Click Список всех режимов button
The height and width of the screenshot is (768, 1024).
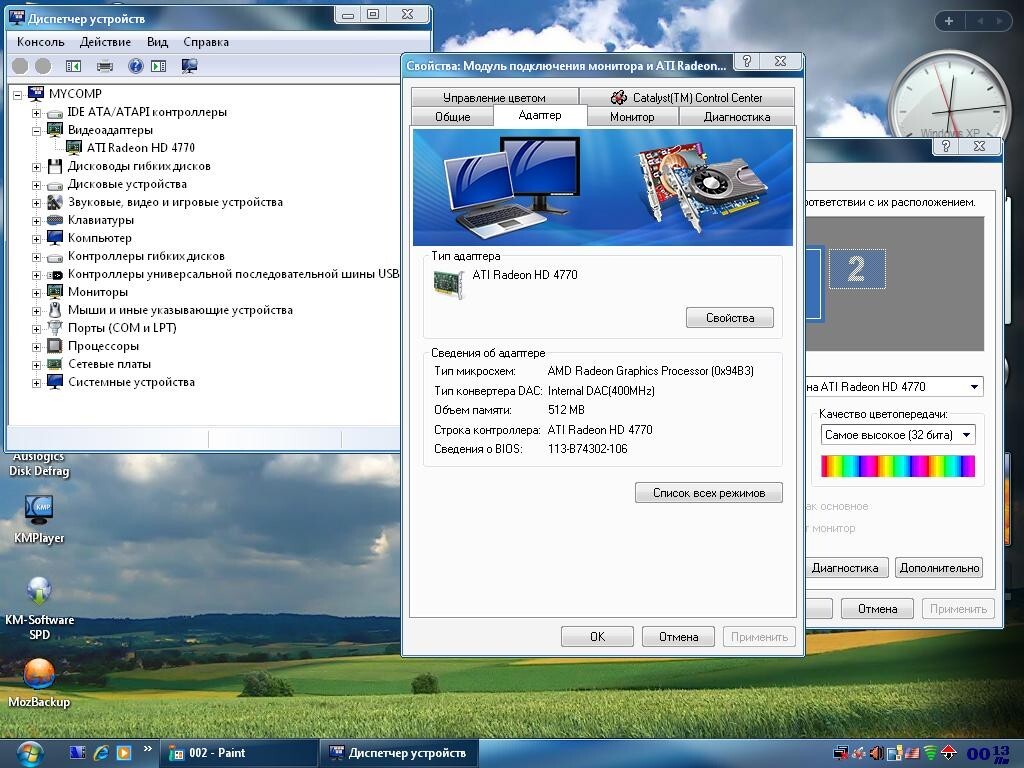pyautogui.click(x=709, y=493)
